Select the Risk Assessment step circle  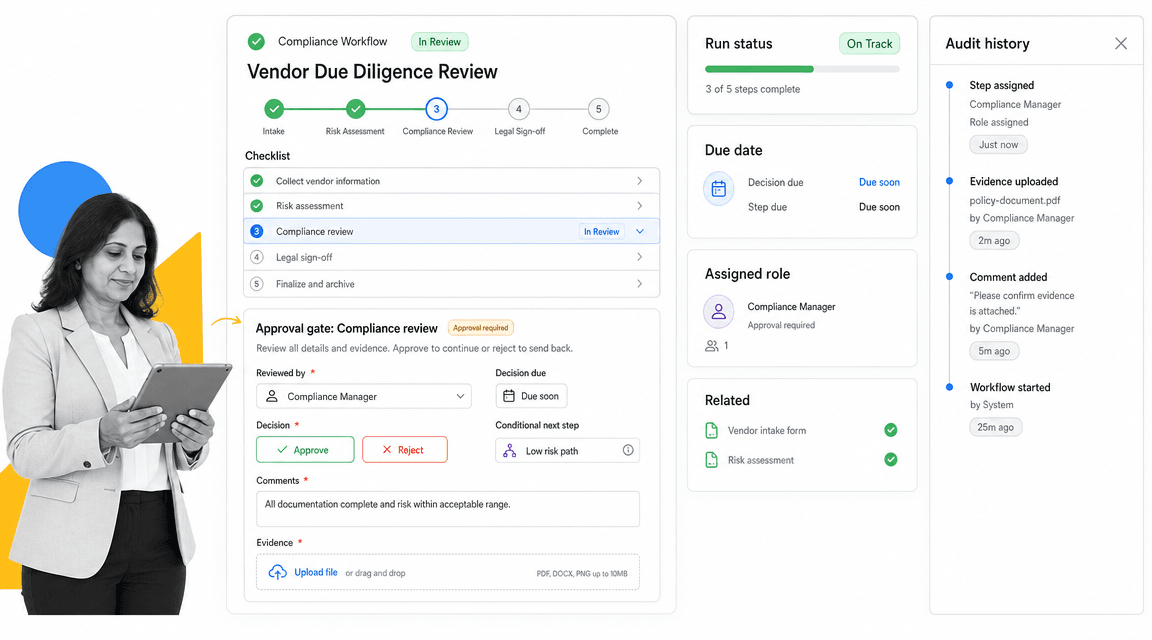click(x=356, y=109)
